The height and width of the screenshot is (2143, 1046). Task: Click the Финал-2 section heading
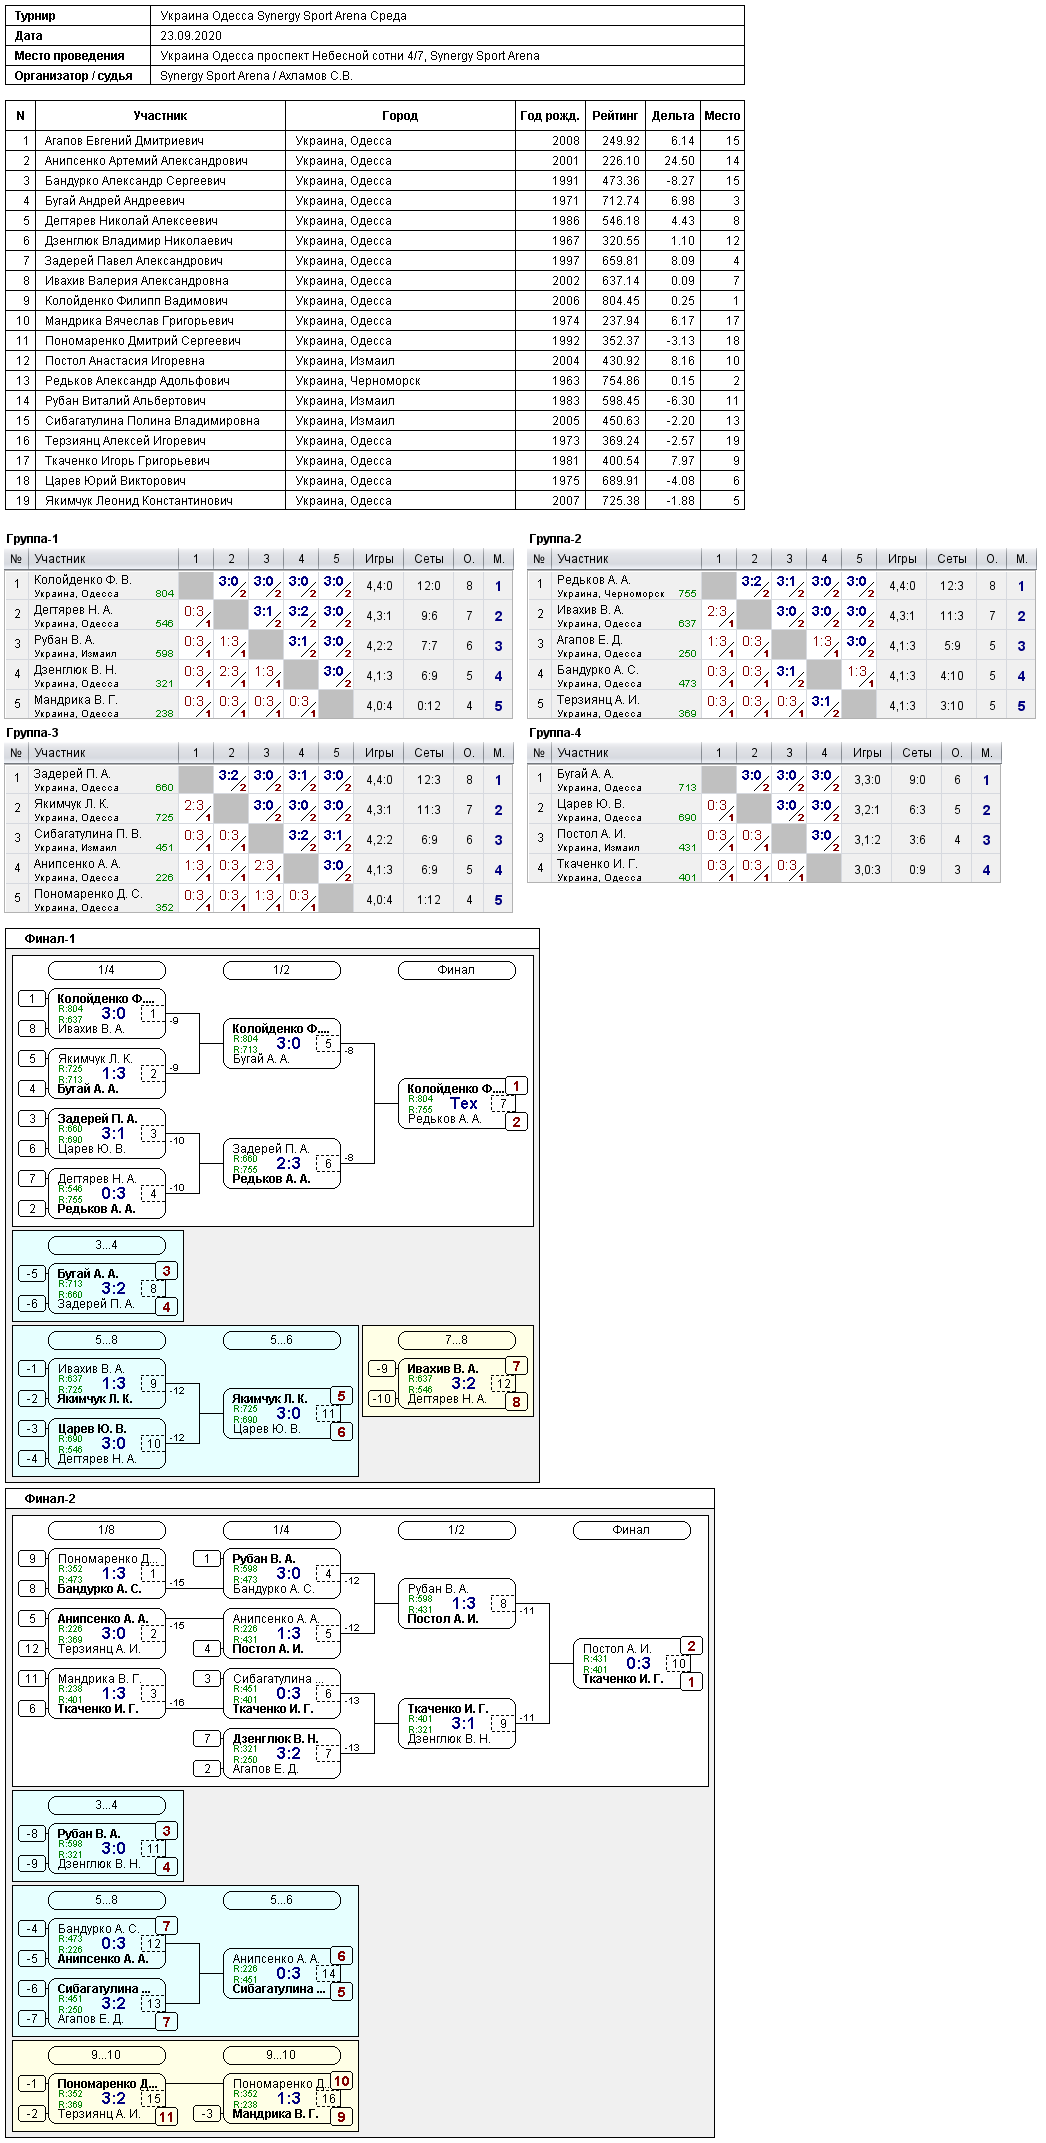tap(50, 1499)
